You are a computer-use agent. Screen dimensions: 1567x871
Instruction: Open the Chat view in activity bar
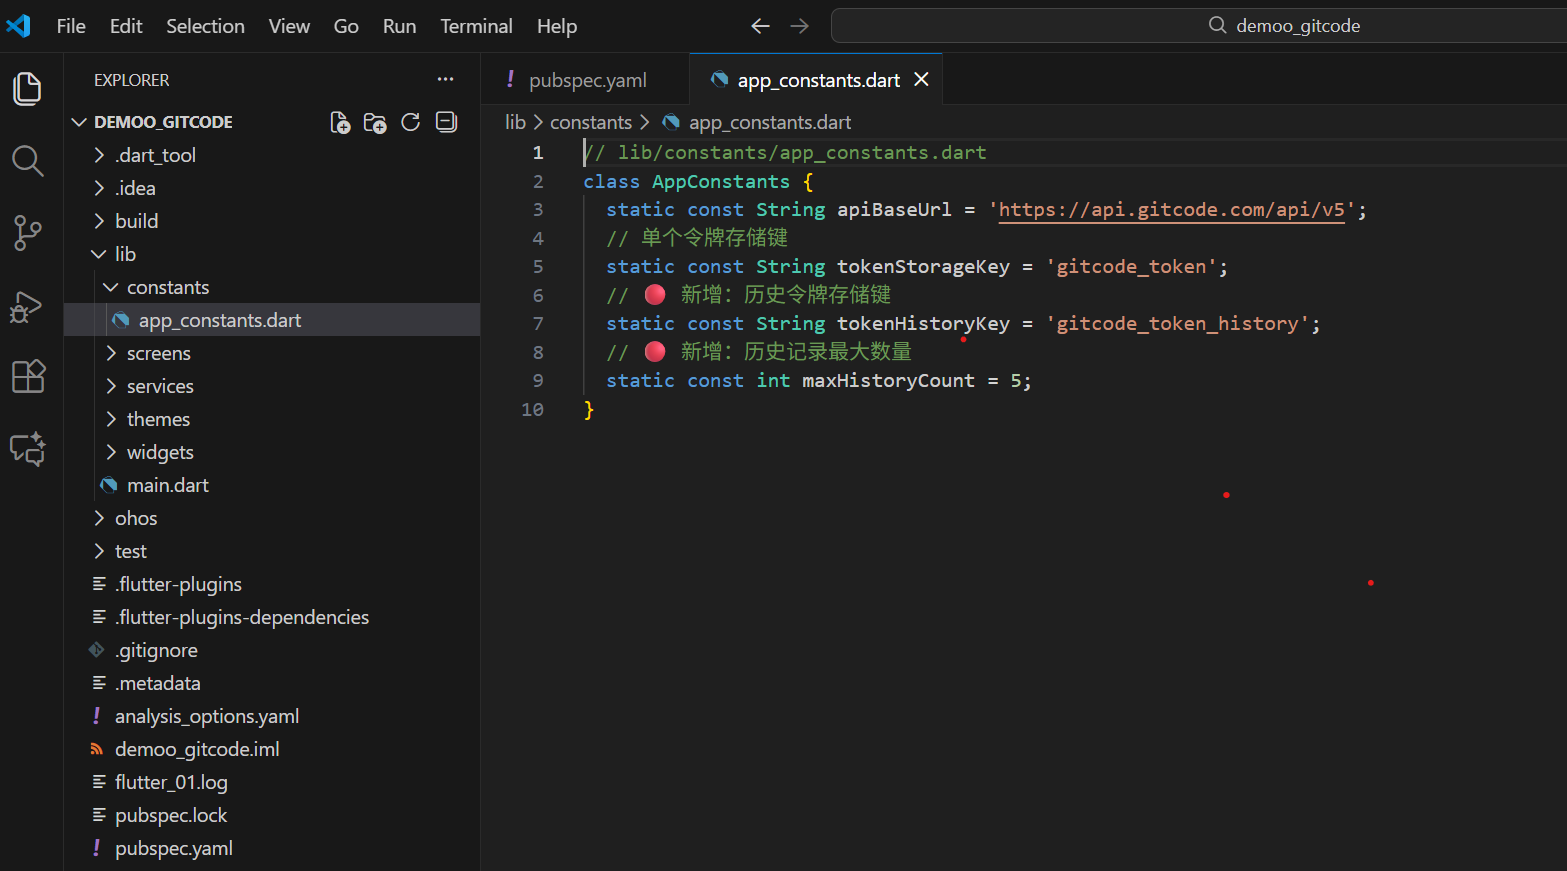(x=27, y=449)
